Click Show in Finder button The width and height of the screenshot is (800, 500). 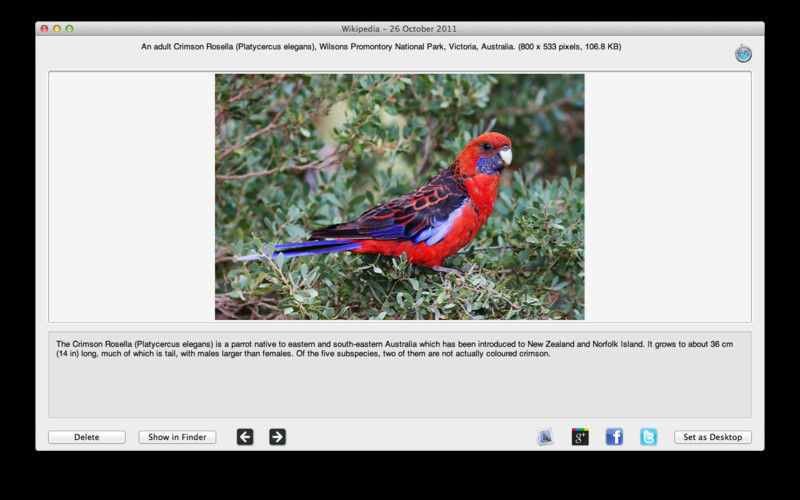click(177, 437)
